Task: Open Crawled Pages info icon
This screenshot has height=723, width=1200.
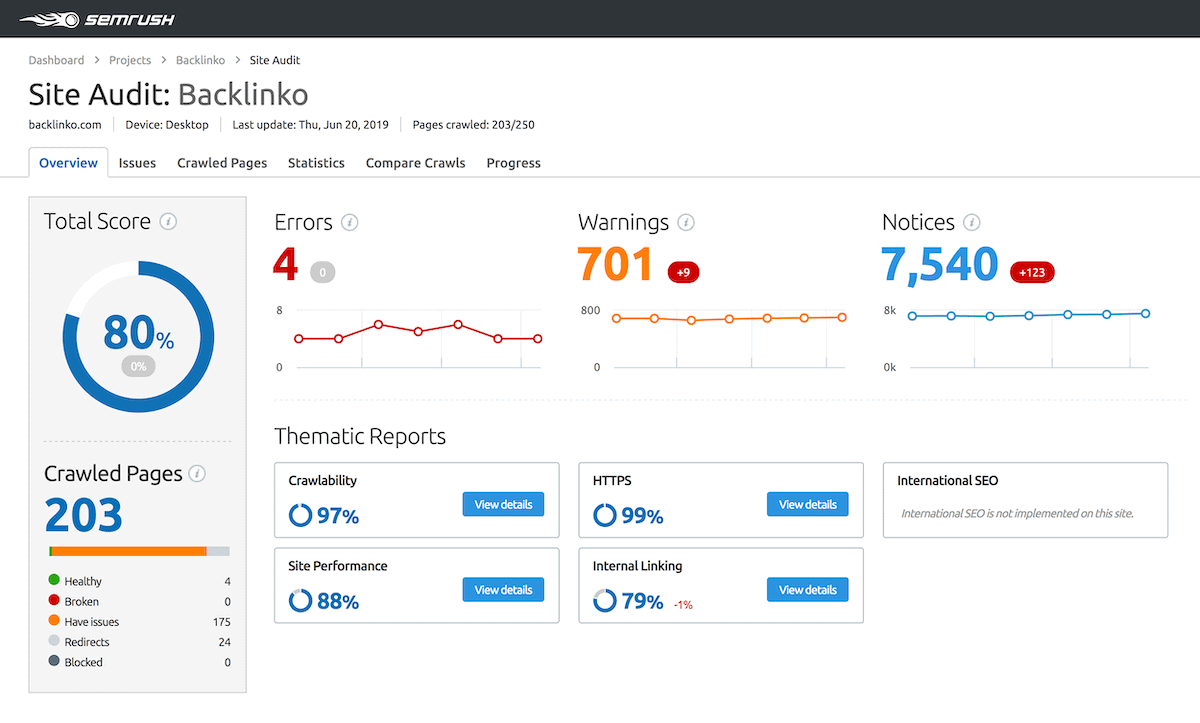Action: point(198,473)
